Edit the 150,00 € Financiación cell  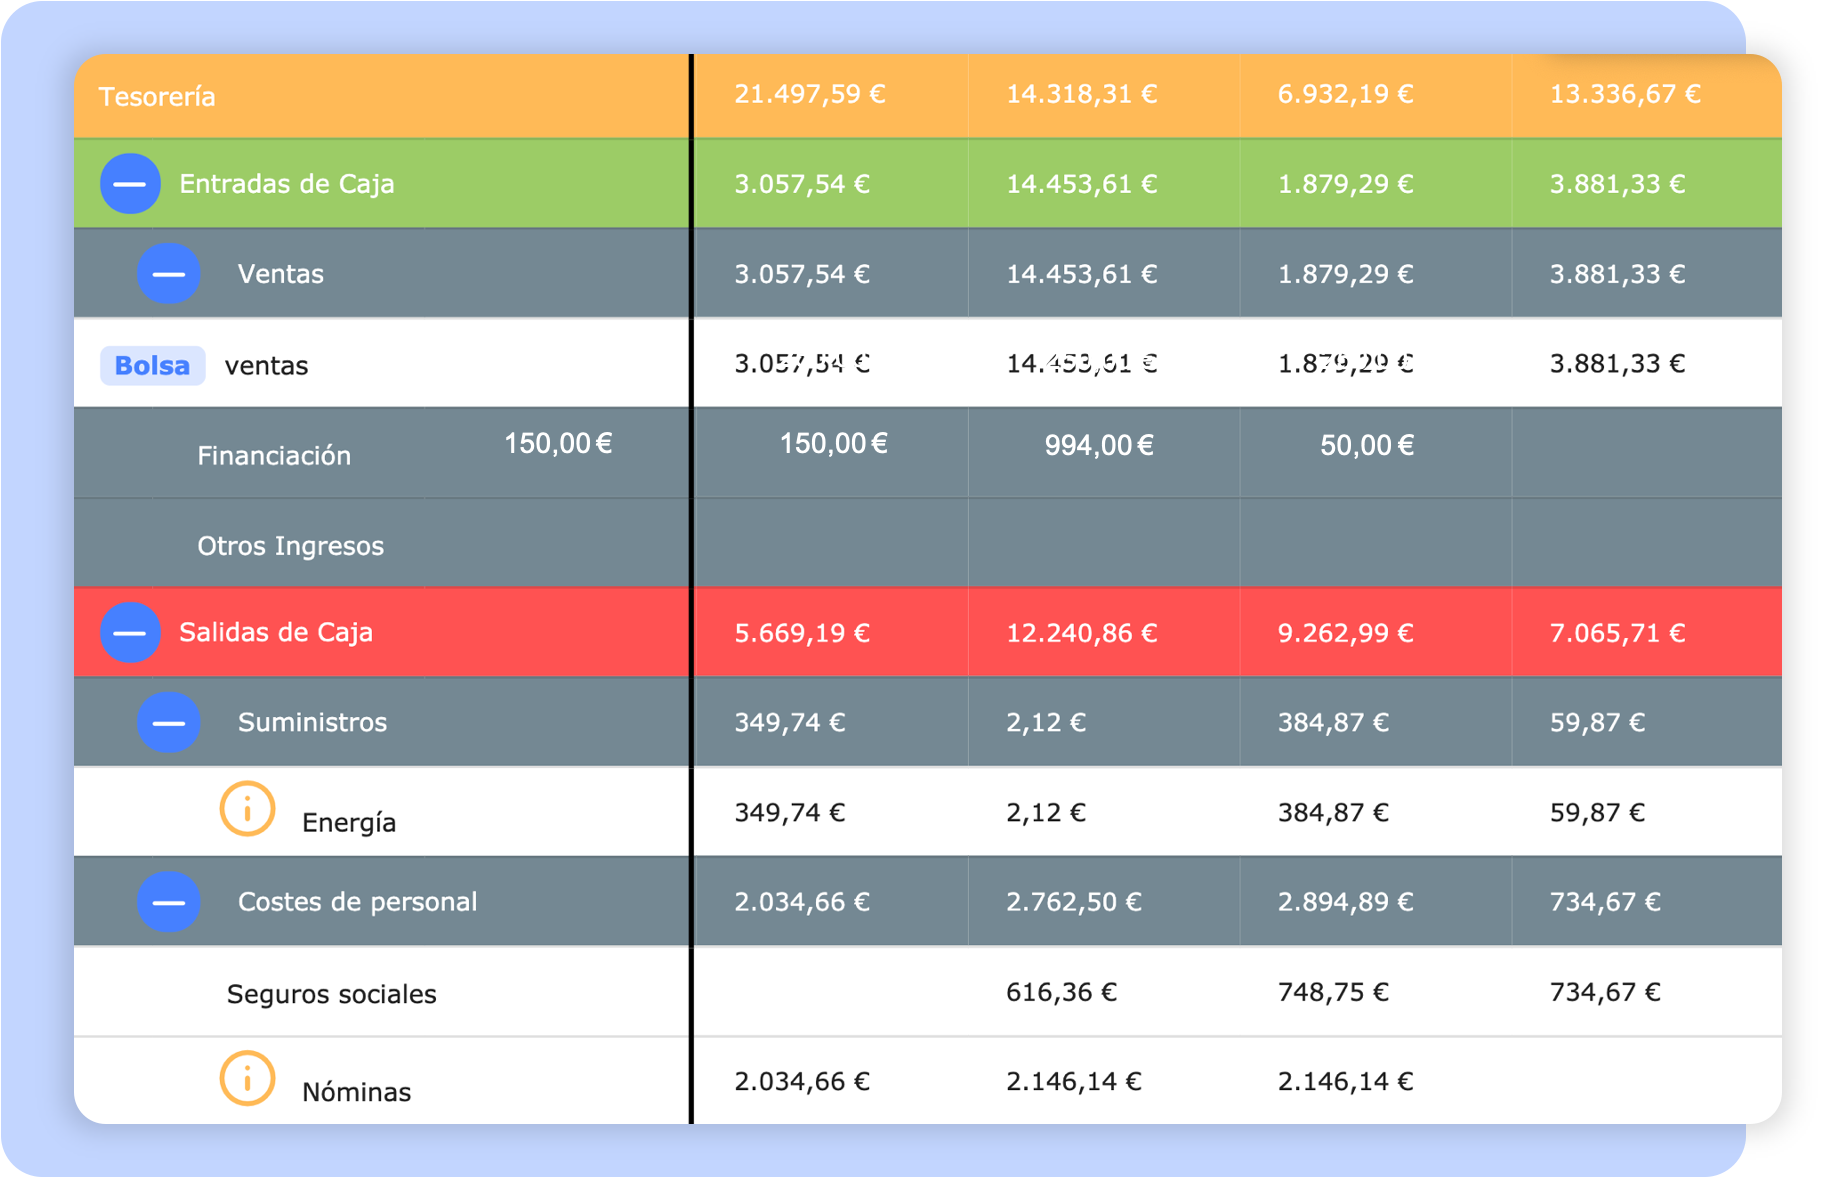coord(558,443)
